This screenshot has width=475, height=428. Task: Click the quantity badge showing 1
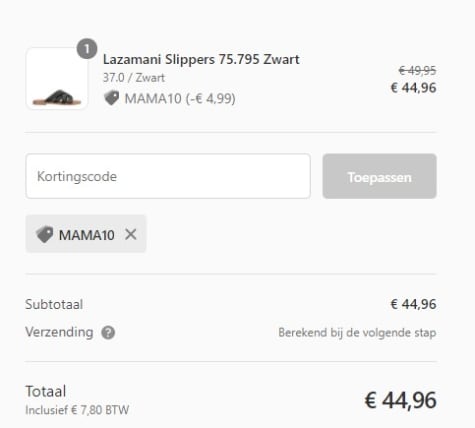tap(87, 49)
